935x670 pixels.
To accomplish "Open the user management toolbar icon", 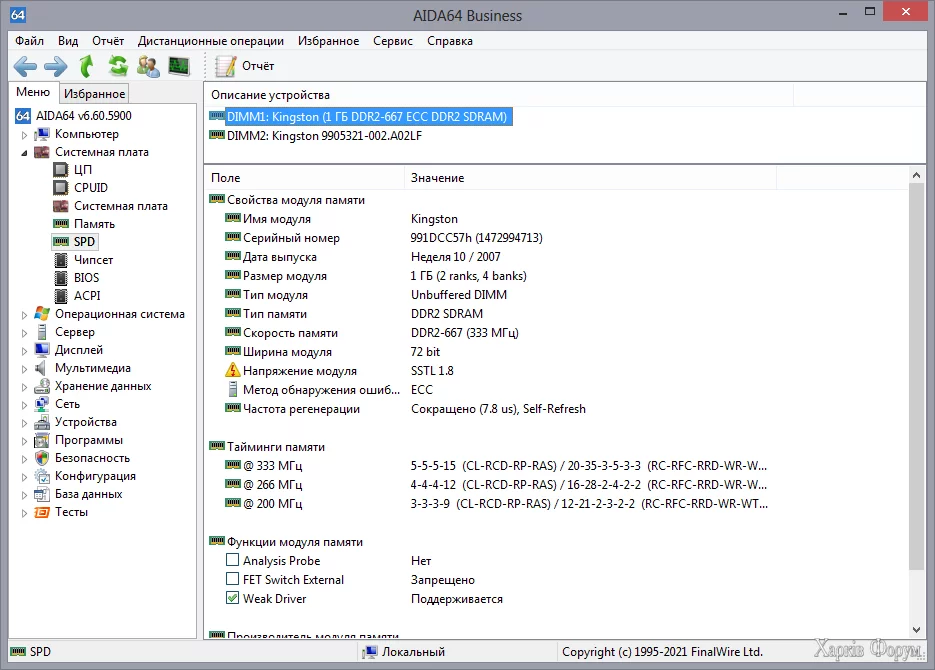I will 148,66.
